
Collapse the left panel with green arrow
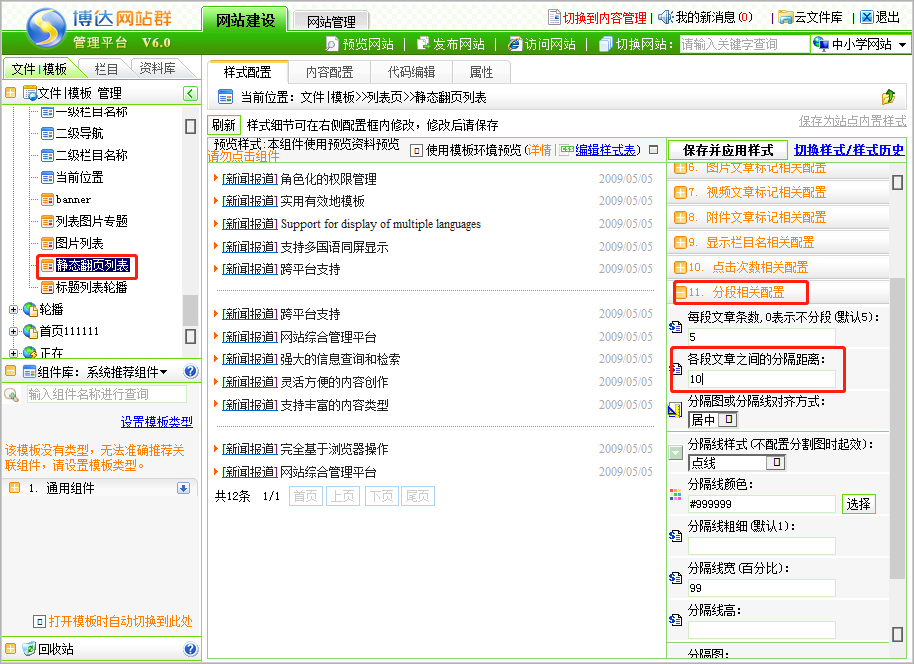point(190,93)
